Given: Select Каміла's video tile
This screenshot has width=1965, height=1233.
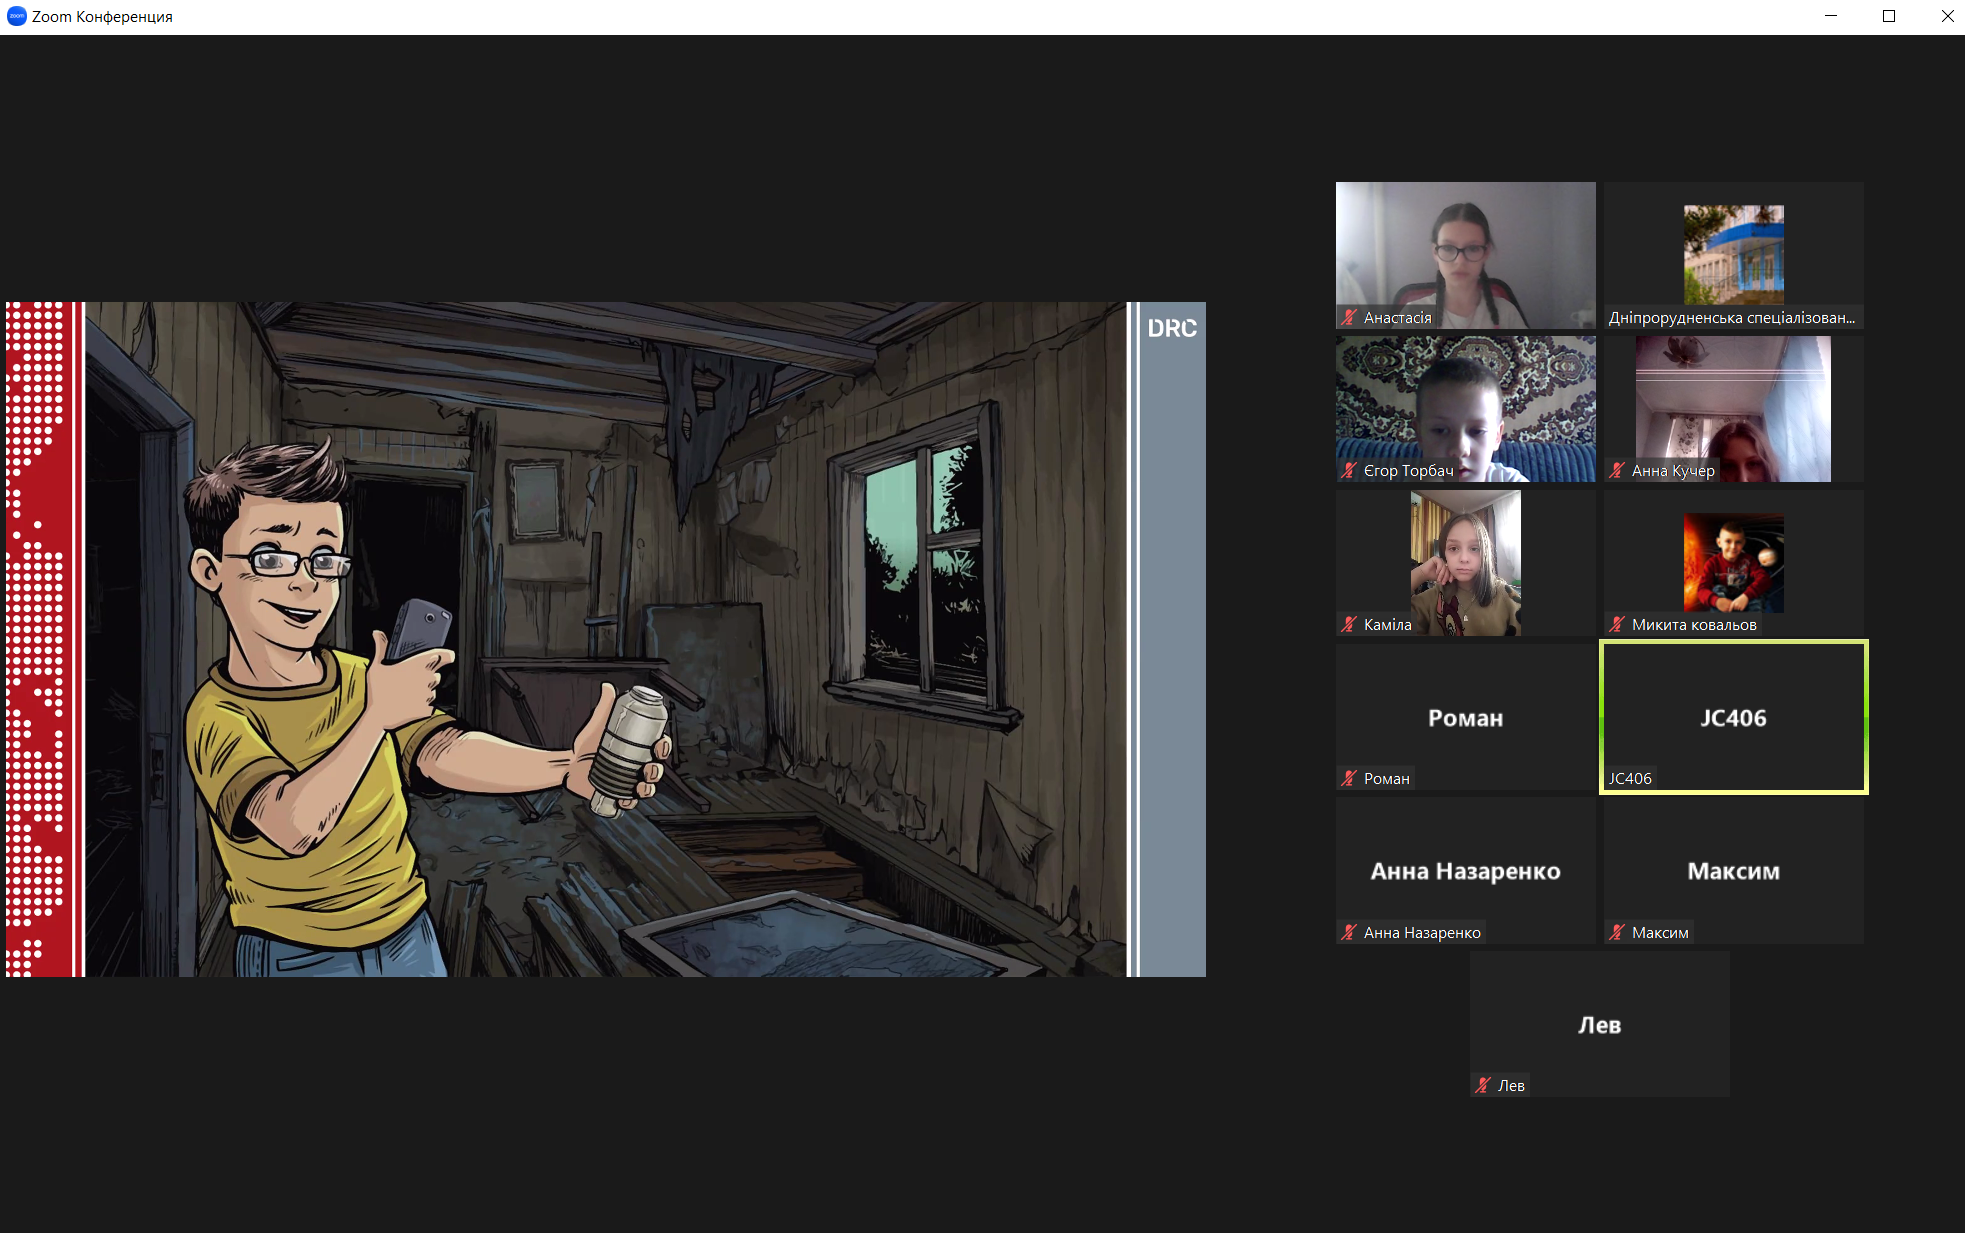Looking at the screenshot, I should coord(1465,560).
